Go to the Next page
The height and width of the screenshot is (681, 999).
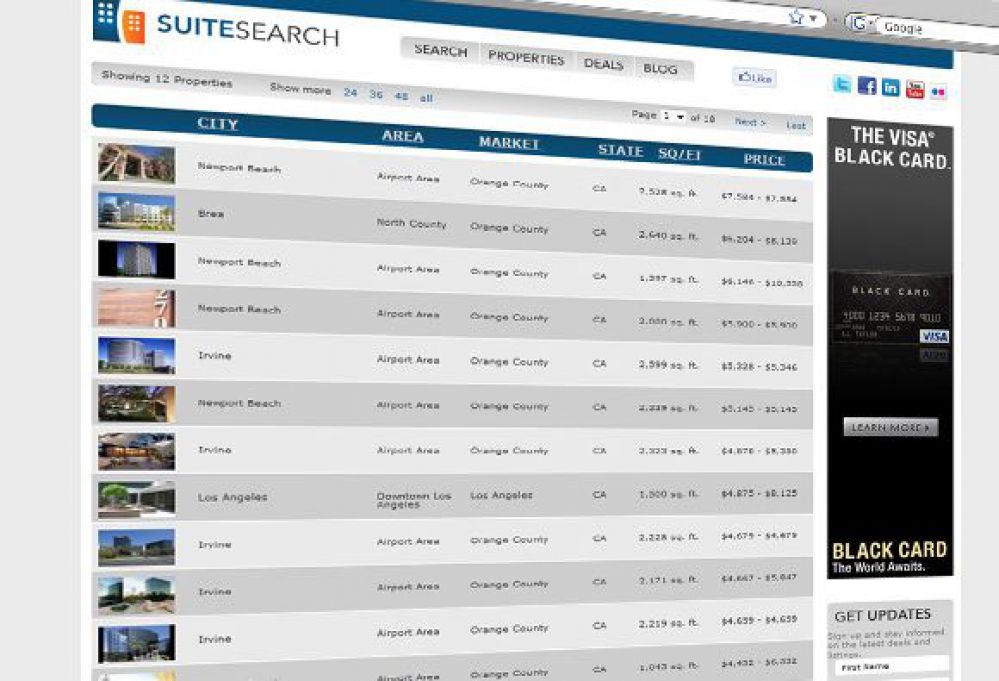coord(751,122)
